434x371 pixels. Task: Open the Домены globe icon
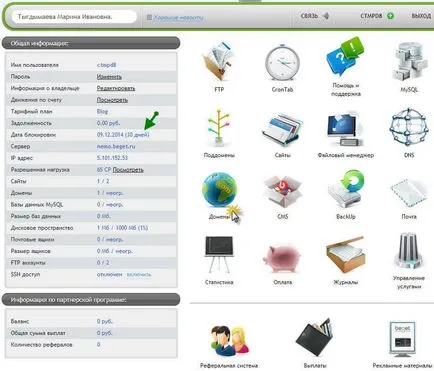220,190
